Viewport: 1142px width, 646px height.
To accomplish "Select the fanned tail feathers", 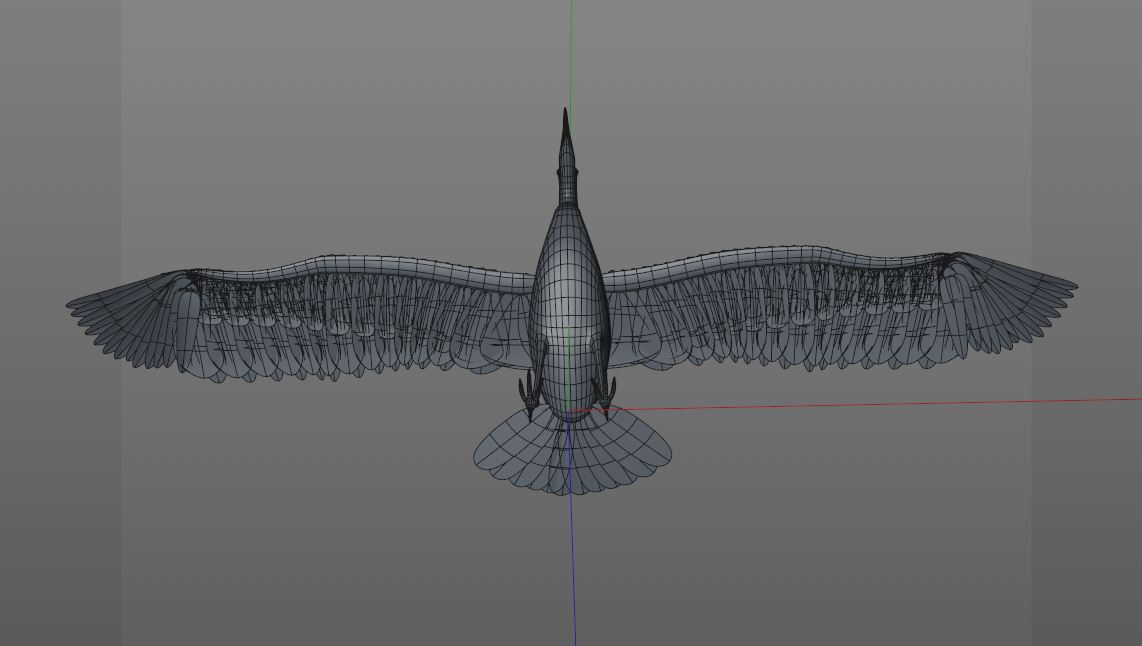I will (572, 452).
